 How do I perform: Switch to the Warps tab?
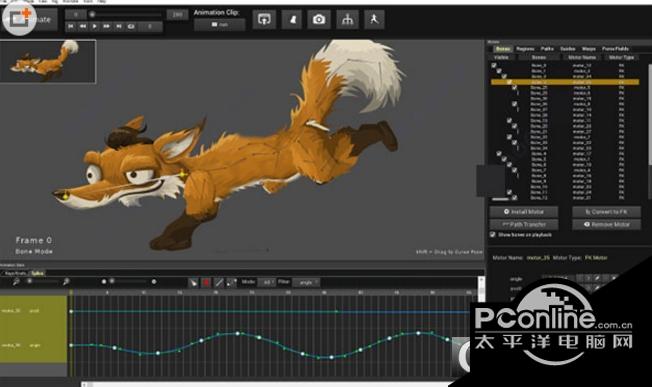coord(589,49)
